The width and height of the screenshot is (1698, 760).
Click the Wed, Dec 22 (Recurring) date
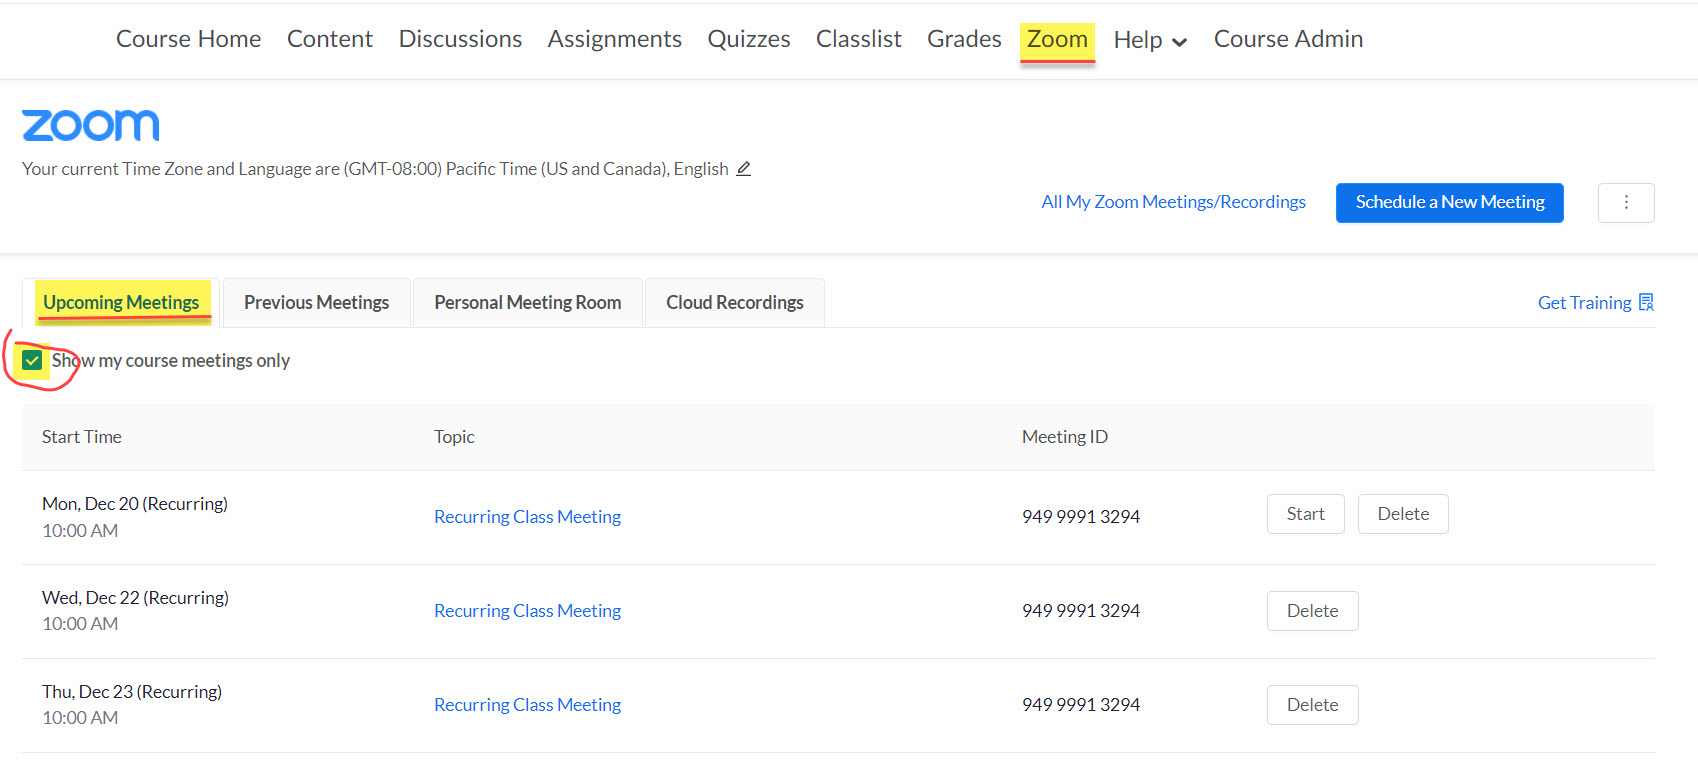tap(135, 598)
